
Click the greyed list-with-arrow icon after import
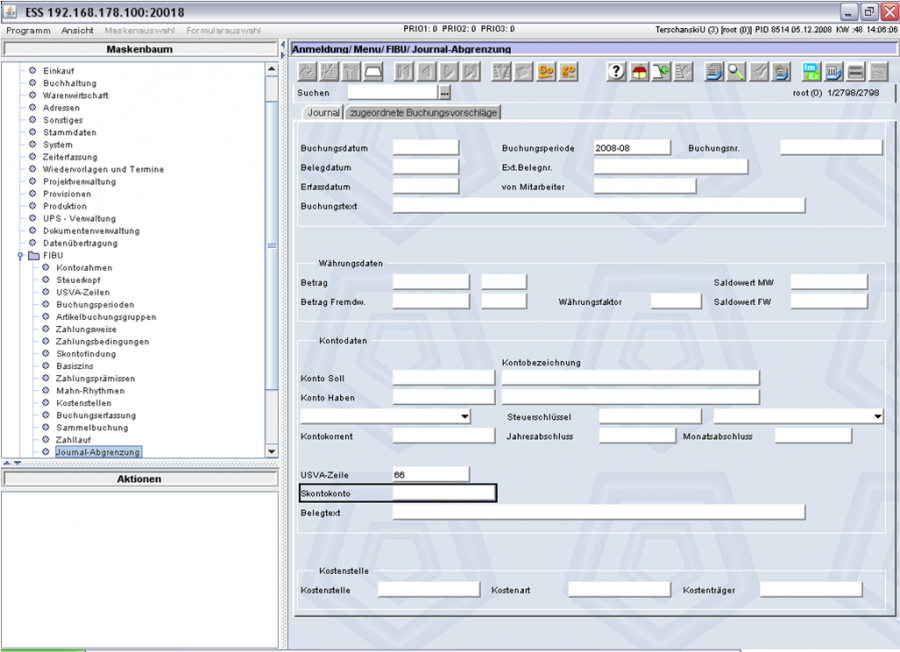click(x=684, y=72)
